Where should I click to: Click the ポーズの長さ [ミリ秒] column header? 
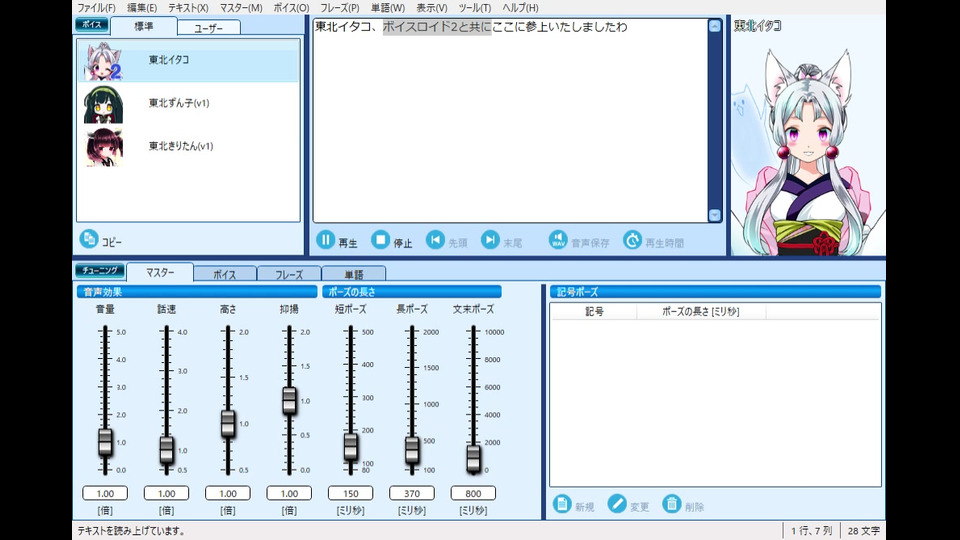coord(701,312)
